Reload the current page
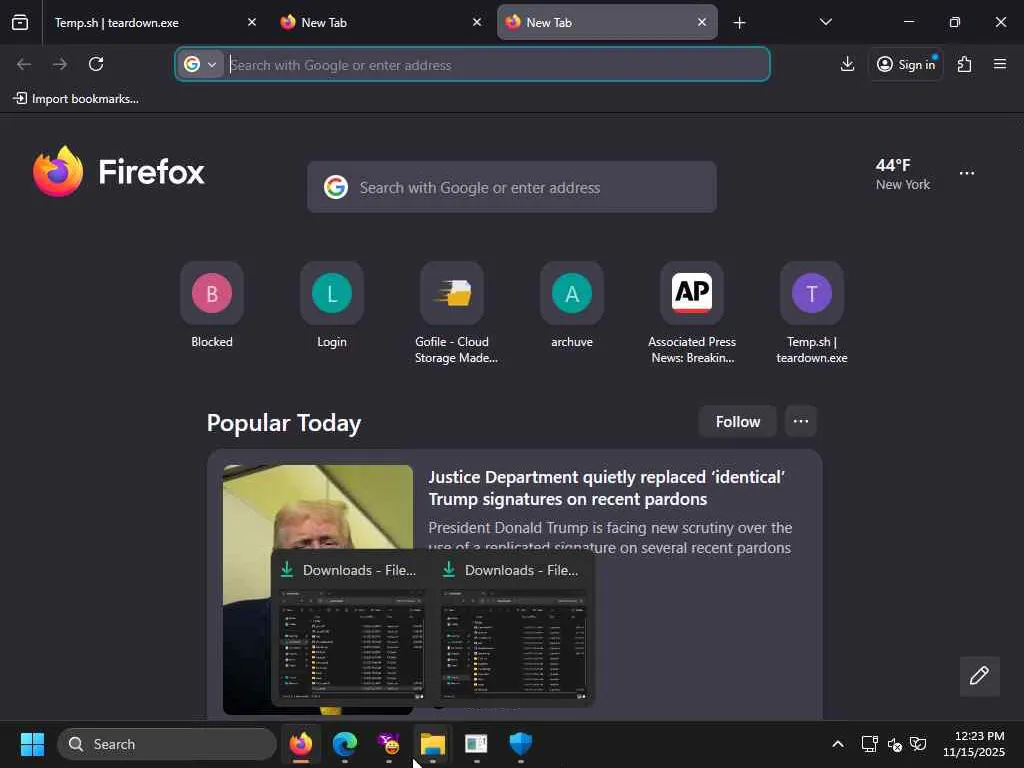 (x=96, y=64)
